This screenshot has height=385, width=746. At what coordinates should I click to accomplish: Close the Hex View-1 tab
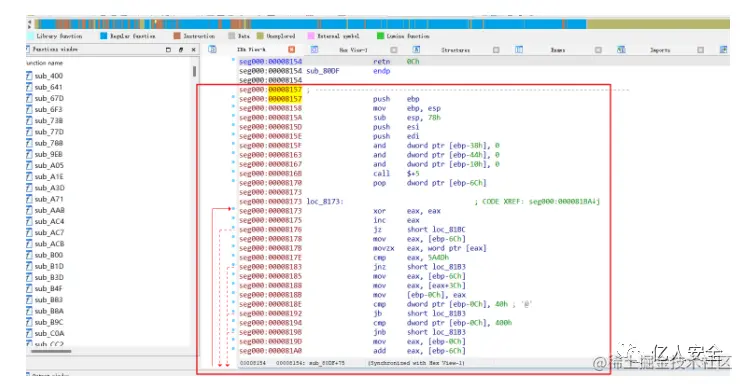click(393, 50)
